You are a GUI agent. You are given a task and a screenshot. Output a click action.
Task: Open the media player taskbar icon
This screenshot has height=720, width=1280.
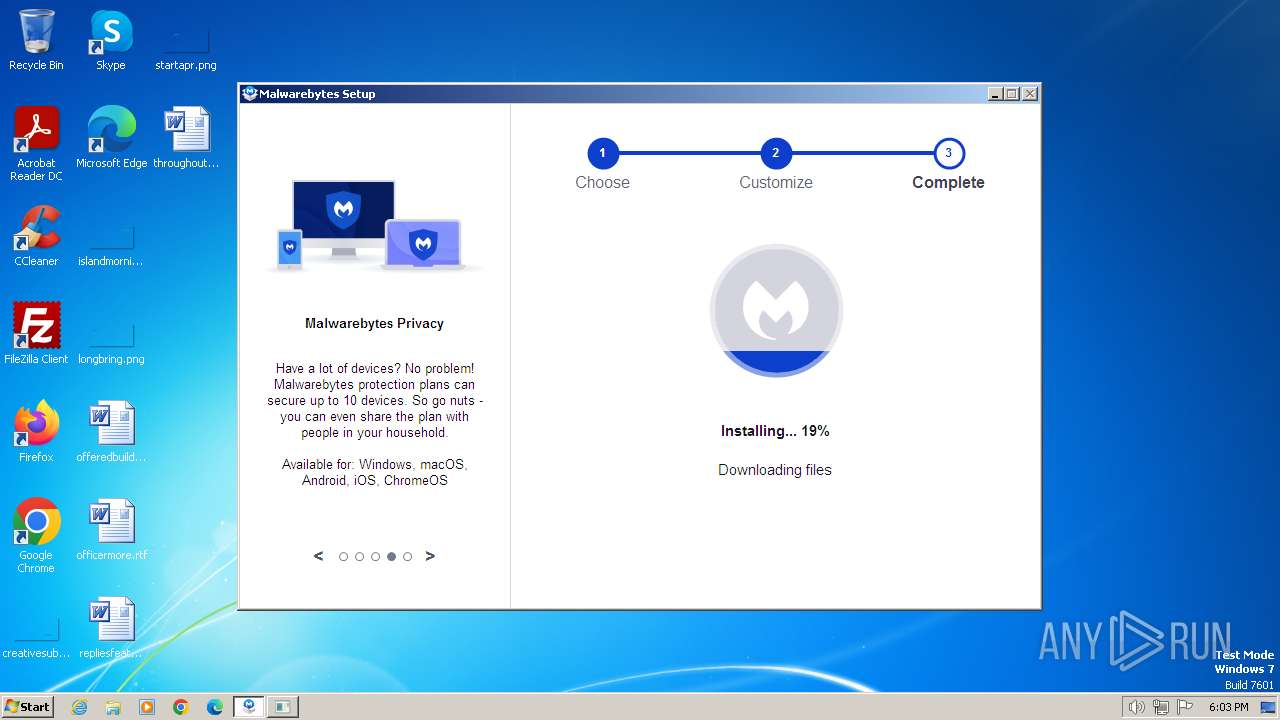click(x=147, y=707)
